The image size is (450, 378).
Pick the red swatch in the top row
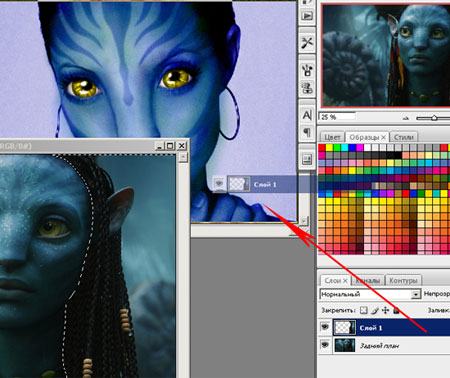click(x=322, y=147)
